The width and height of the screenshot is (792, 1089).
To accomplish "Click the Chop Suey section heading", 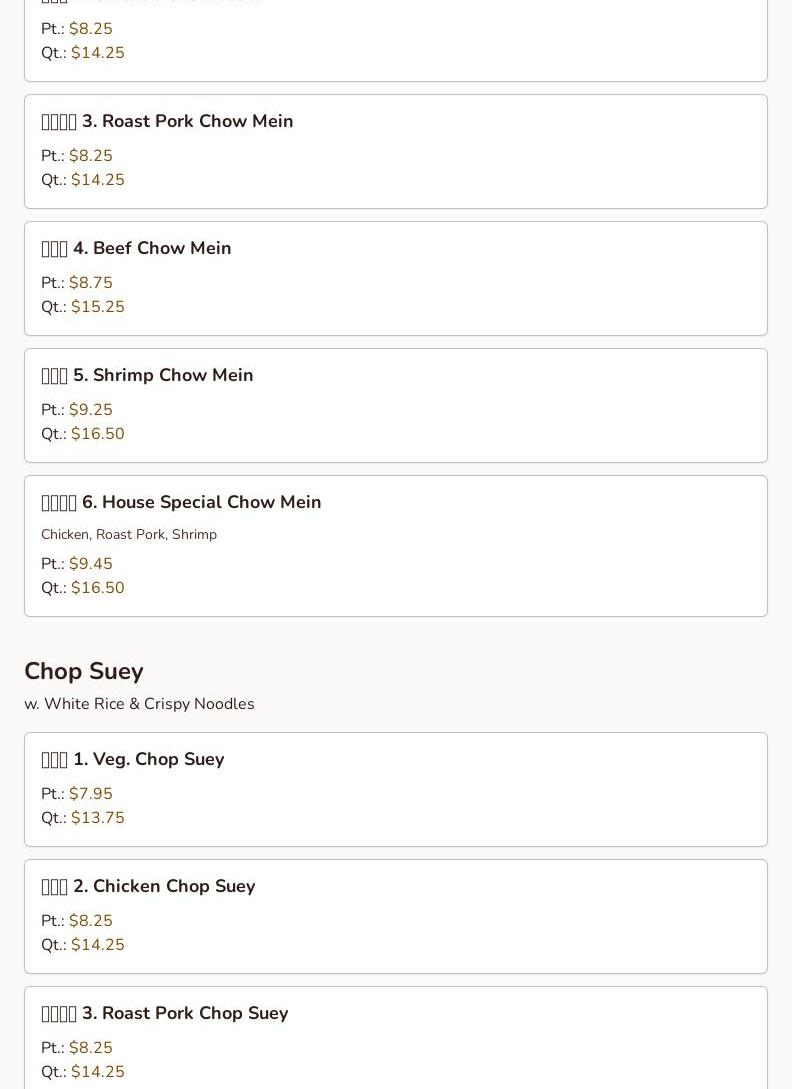I will (x=84, y=671).
